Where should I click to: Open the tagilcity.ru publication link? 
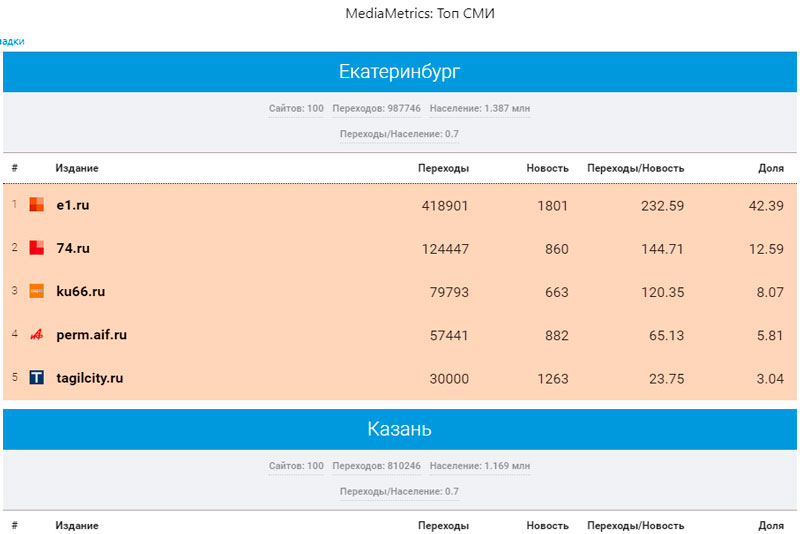click(90, 378)
